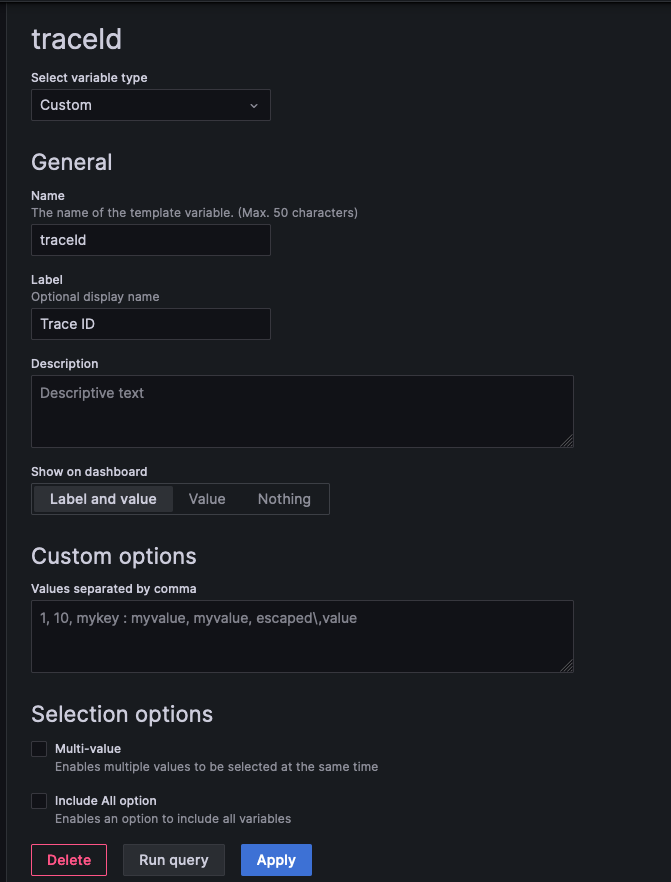
Task: Select the General section heading
Action: point(71,162)
